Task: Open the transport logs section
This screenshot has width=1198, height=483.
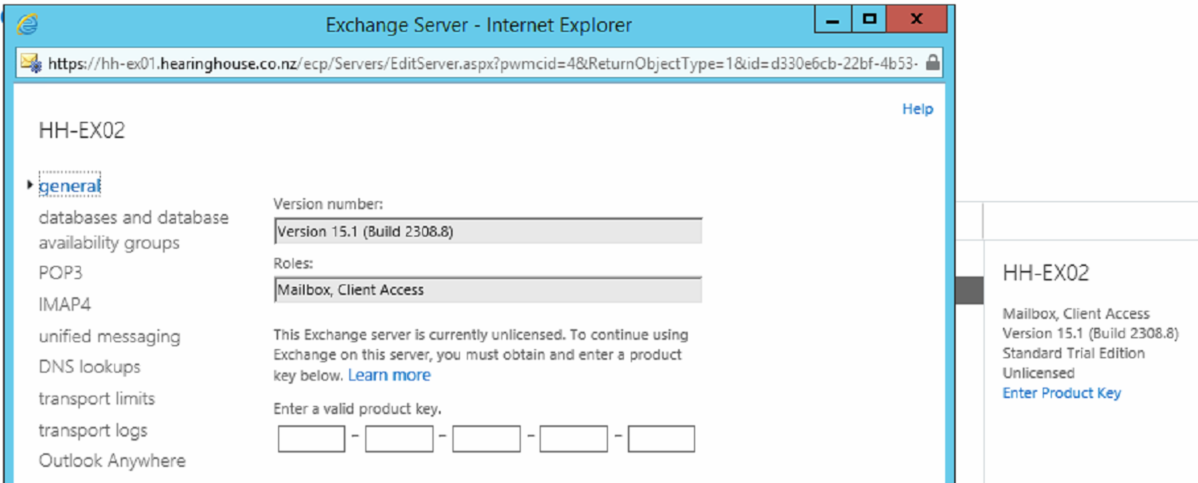Action: [93, 430]
